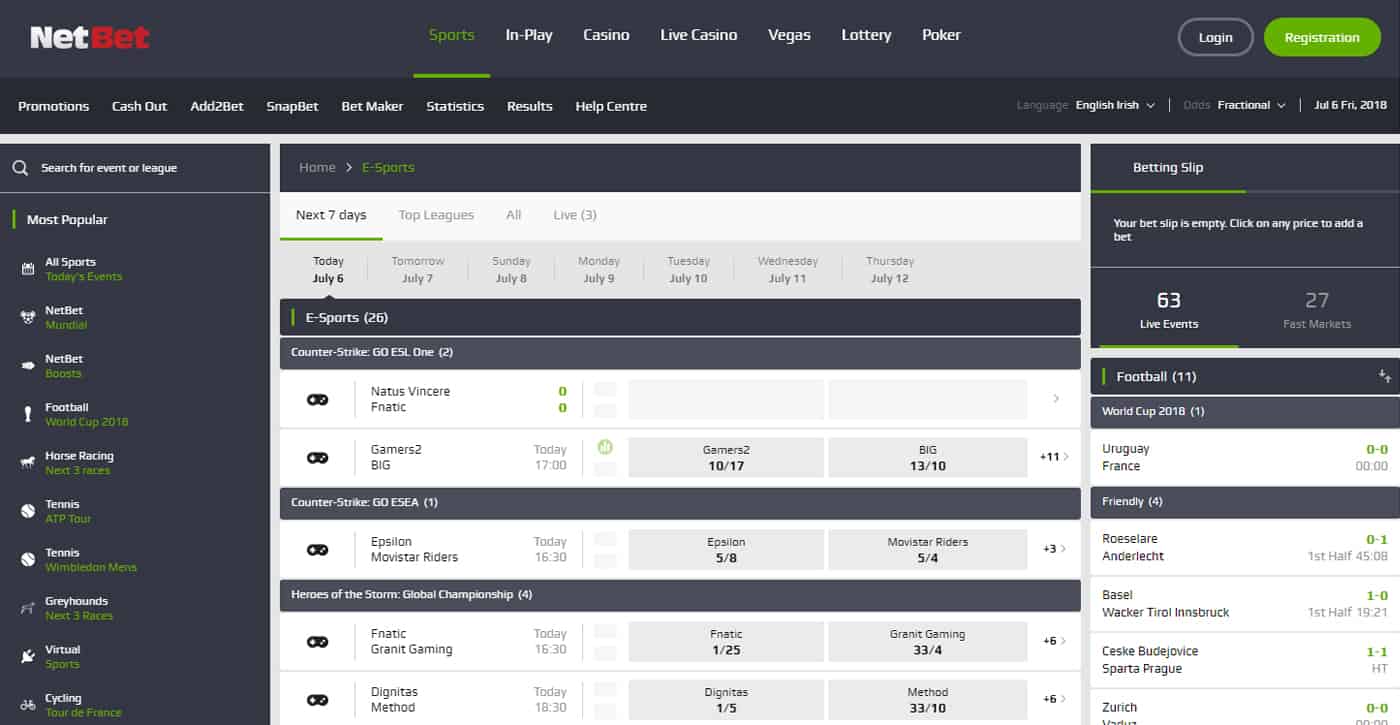Switch to the Fast Markets tab

pos(1317,310)
